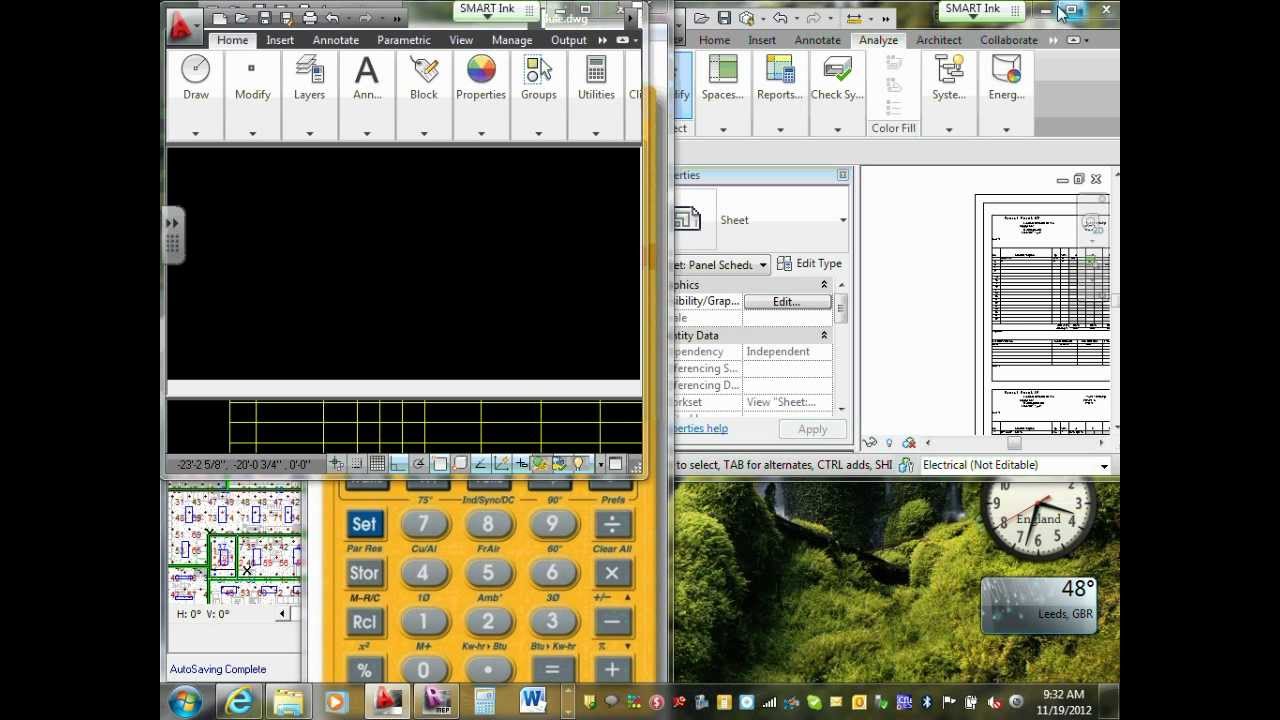Toggle Infer Constraints in AutoCAD status bar
This screenshot has width=1280, height=720.
pos(336,464)
